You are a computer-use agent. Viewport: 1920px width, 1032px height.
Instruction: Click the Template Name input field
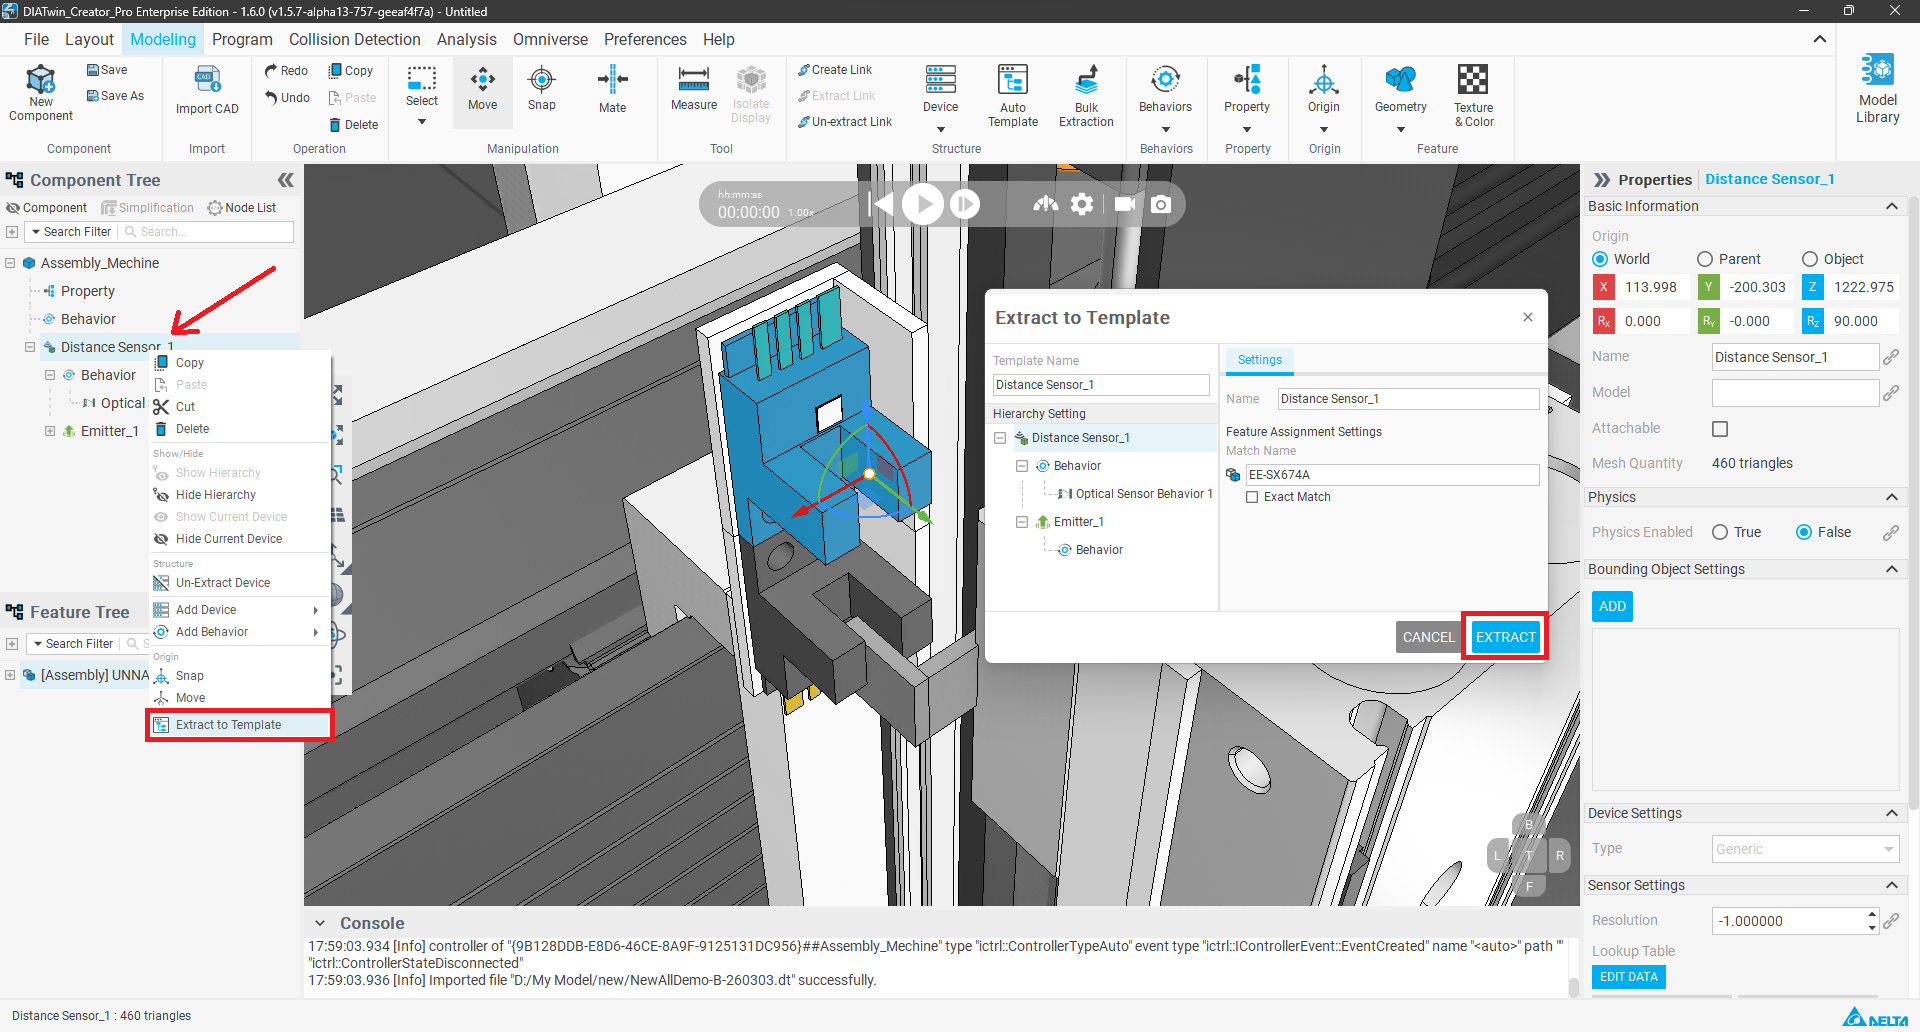pyautogui.click(x=1101, y=385)
